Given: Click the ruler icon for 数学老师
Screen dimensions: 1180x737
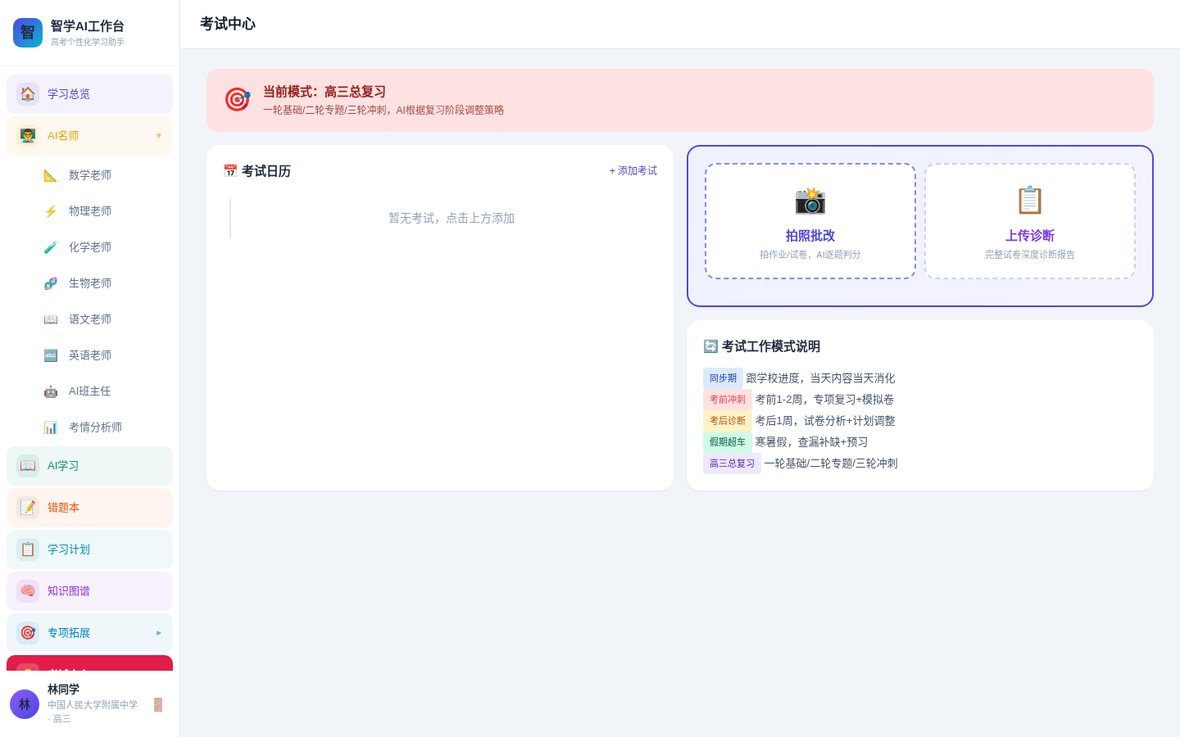Looking at the screenshot, I should tap(50, 175).
